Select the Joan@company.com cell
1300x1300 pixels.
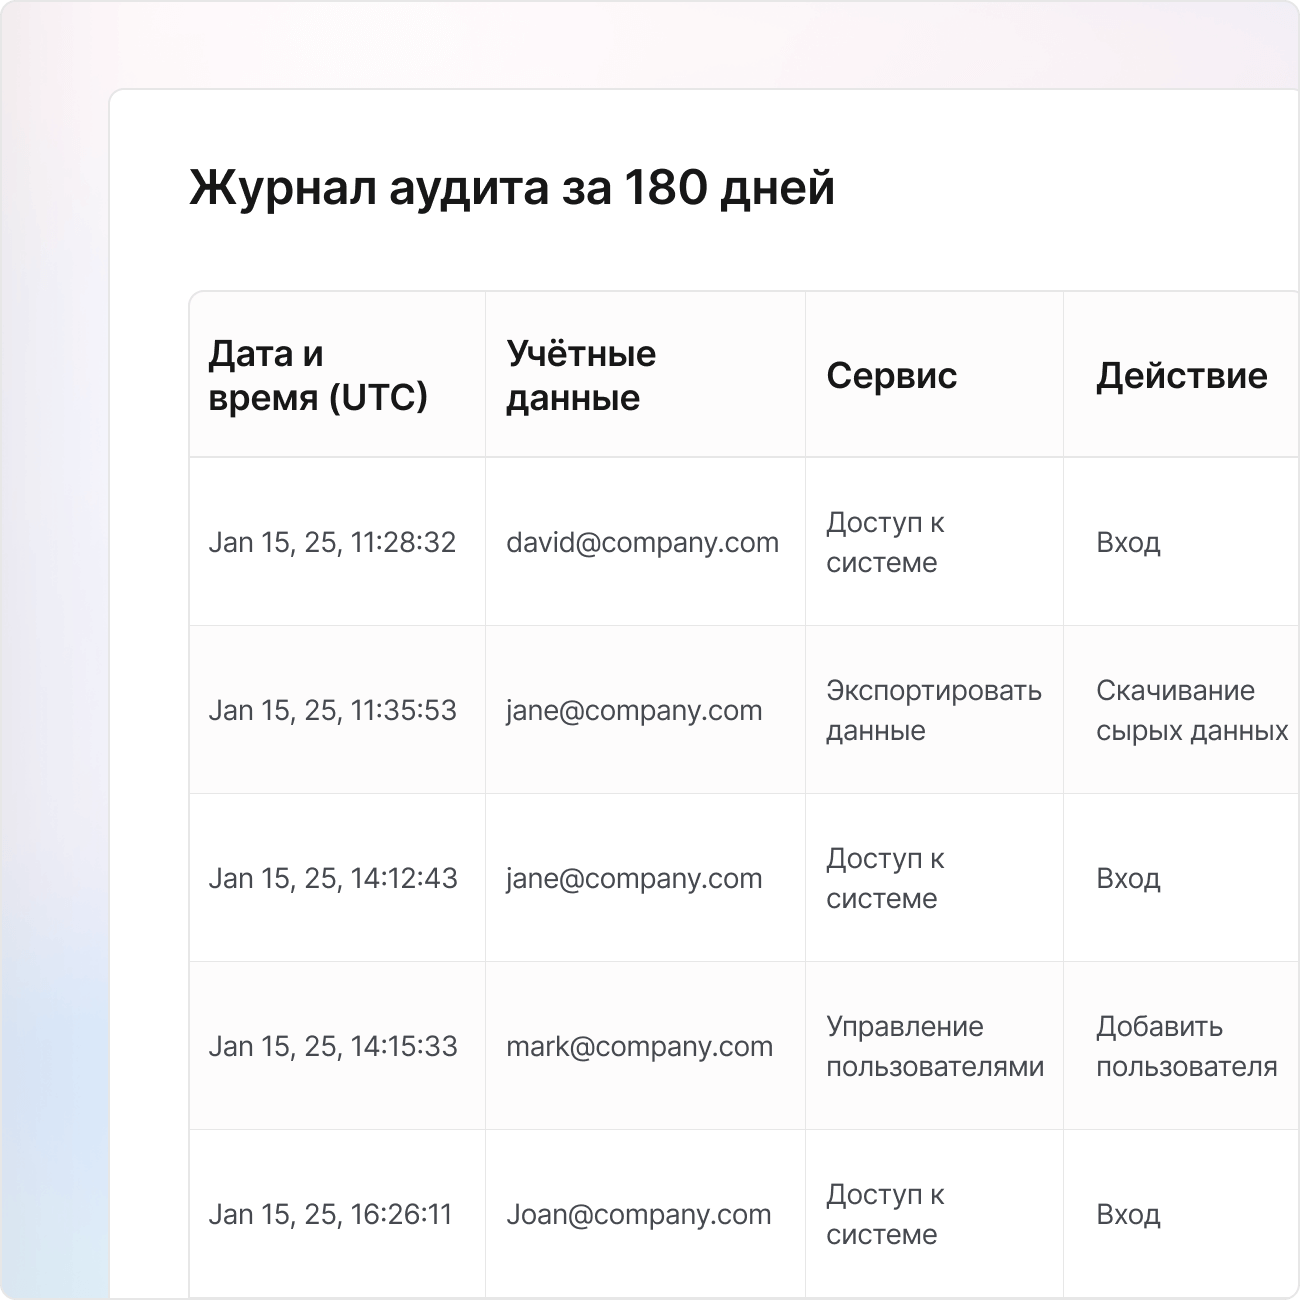click(638, 1214)
